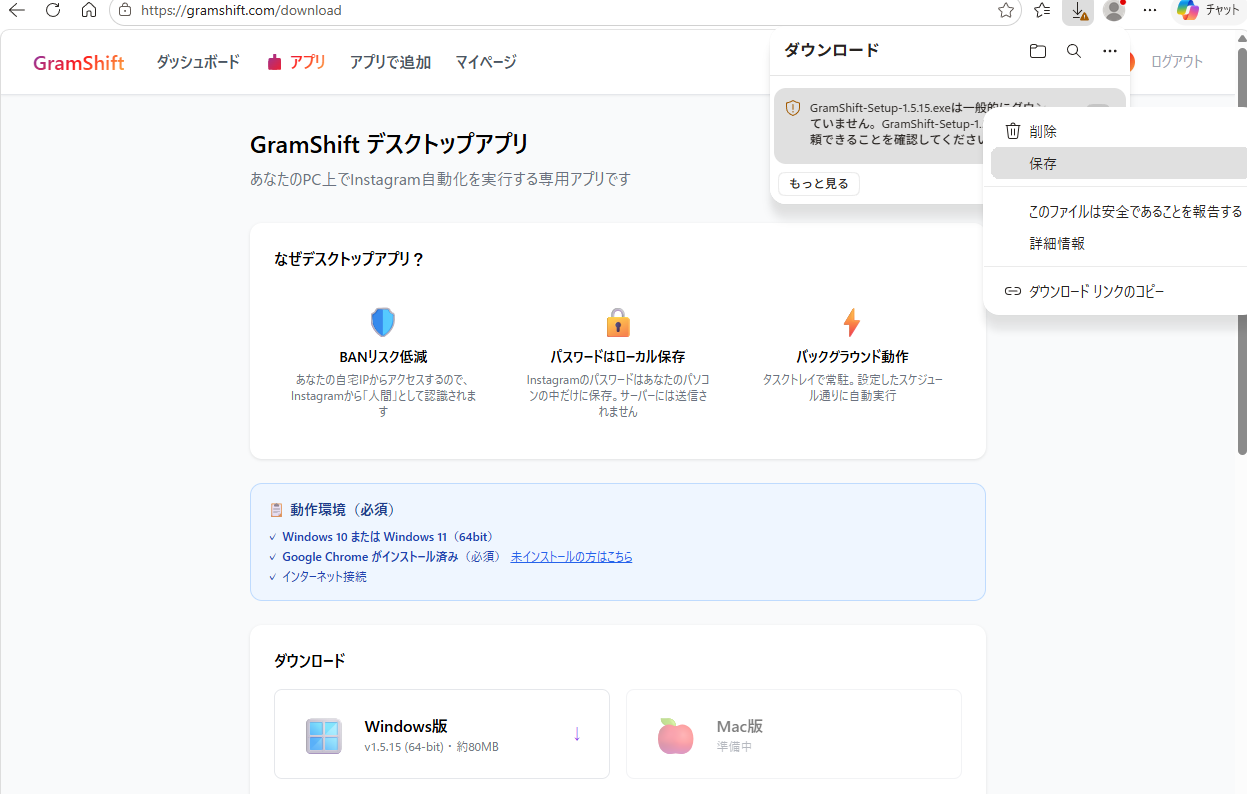The height and width of the screenshot is (794, 1247).
Task: Click the padlock パスワードはローカル保存 icon
Action: 618,322
